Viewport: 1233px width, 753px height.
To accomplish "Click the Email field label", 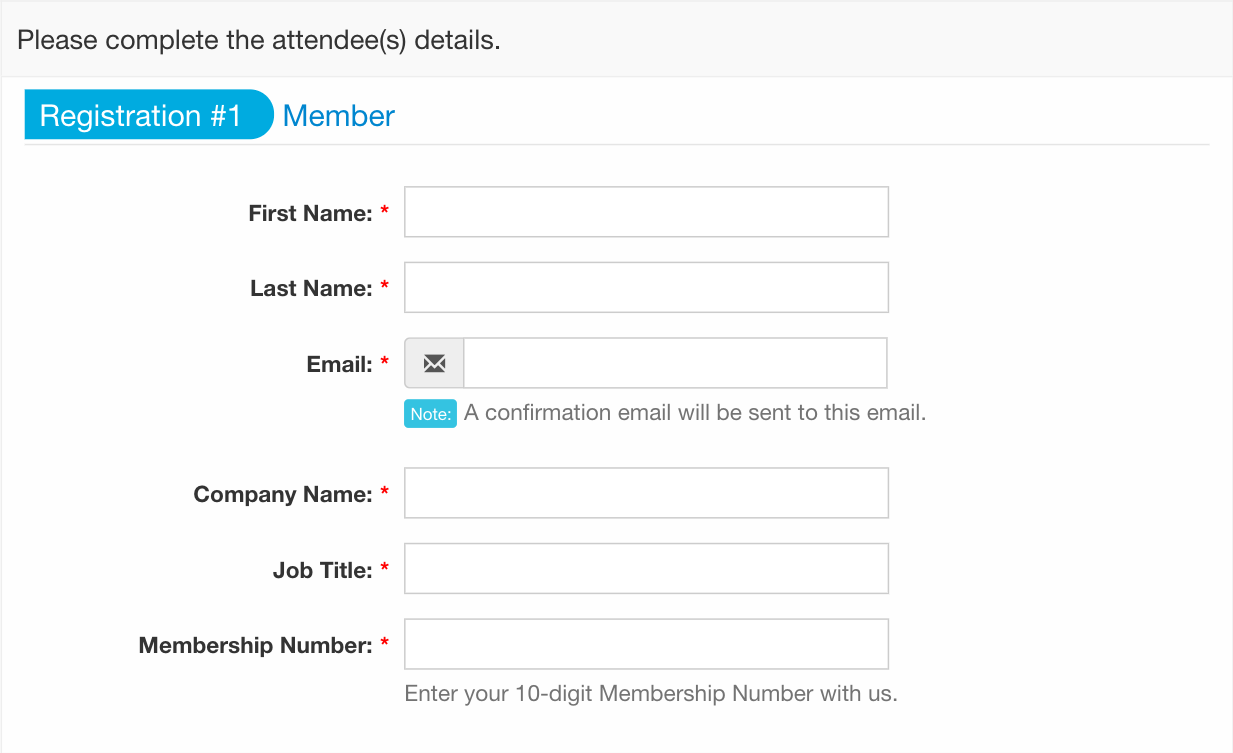I will [x=340, y=365].
